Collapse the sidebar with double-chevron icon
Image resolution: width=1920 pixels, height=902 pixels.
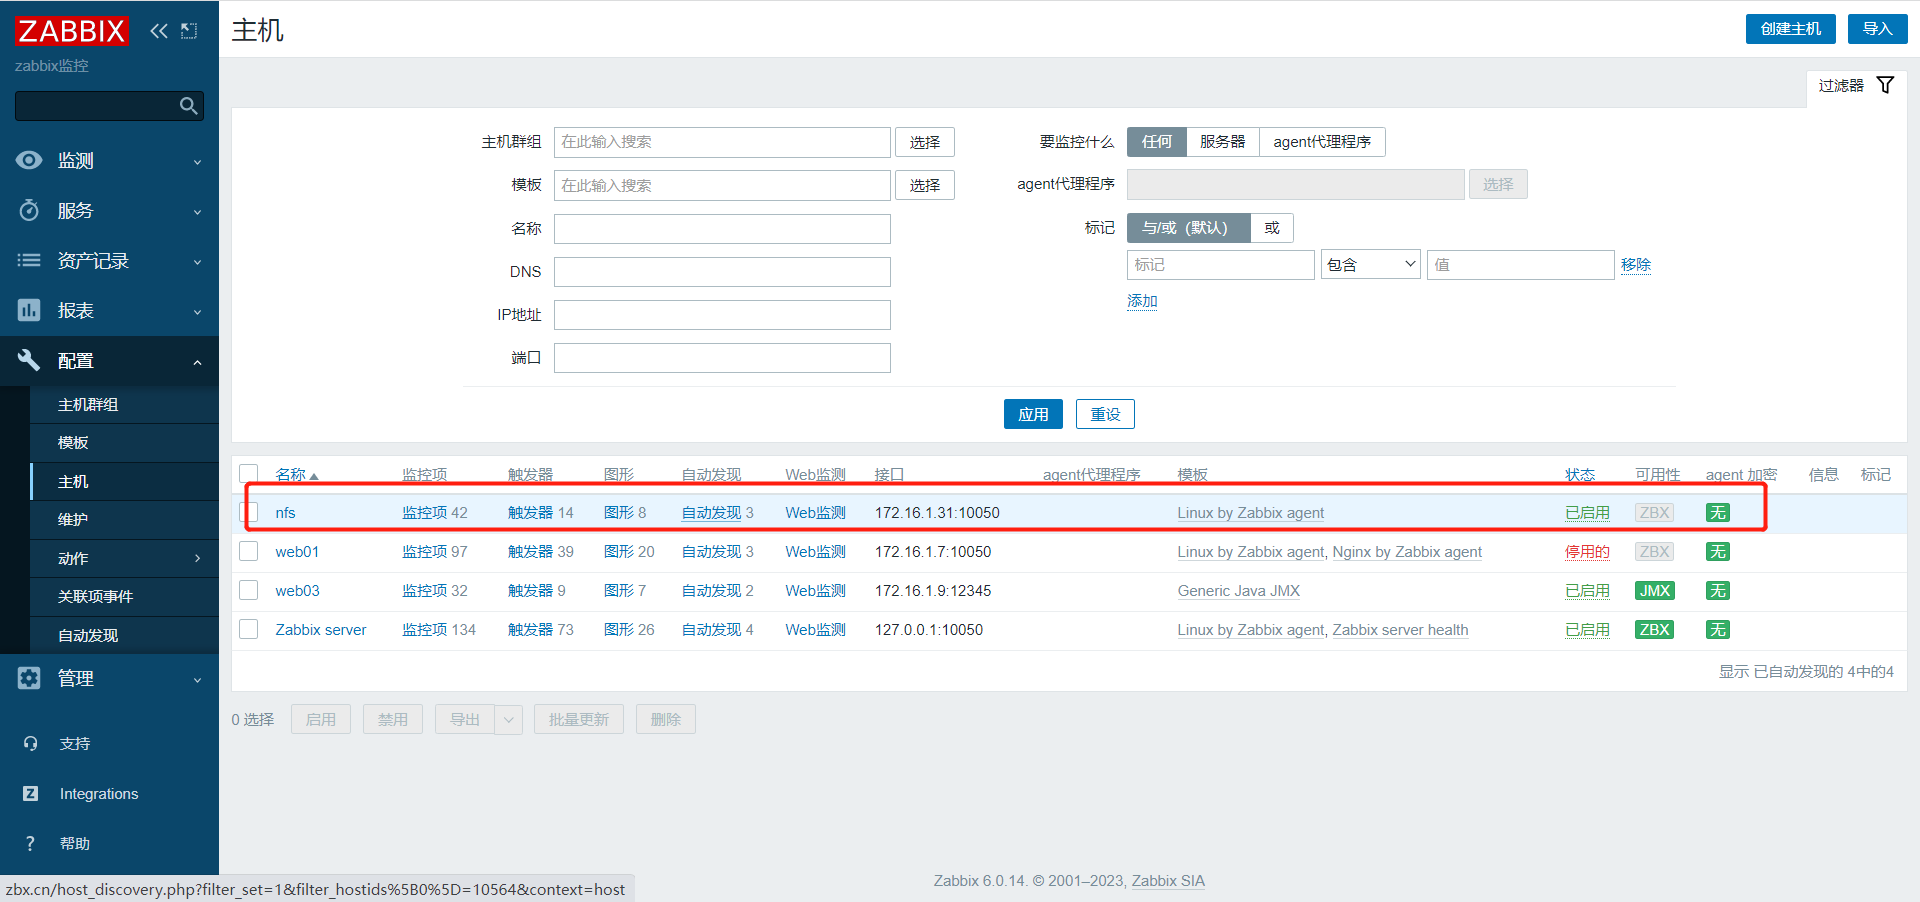159,31
